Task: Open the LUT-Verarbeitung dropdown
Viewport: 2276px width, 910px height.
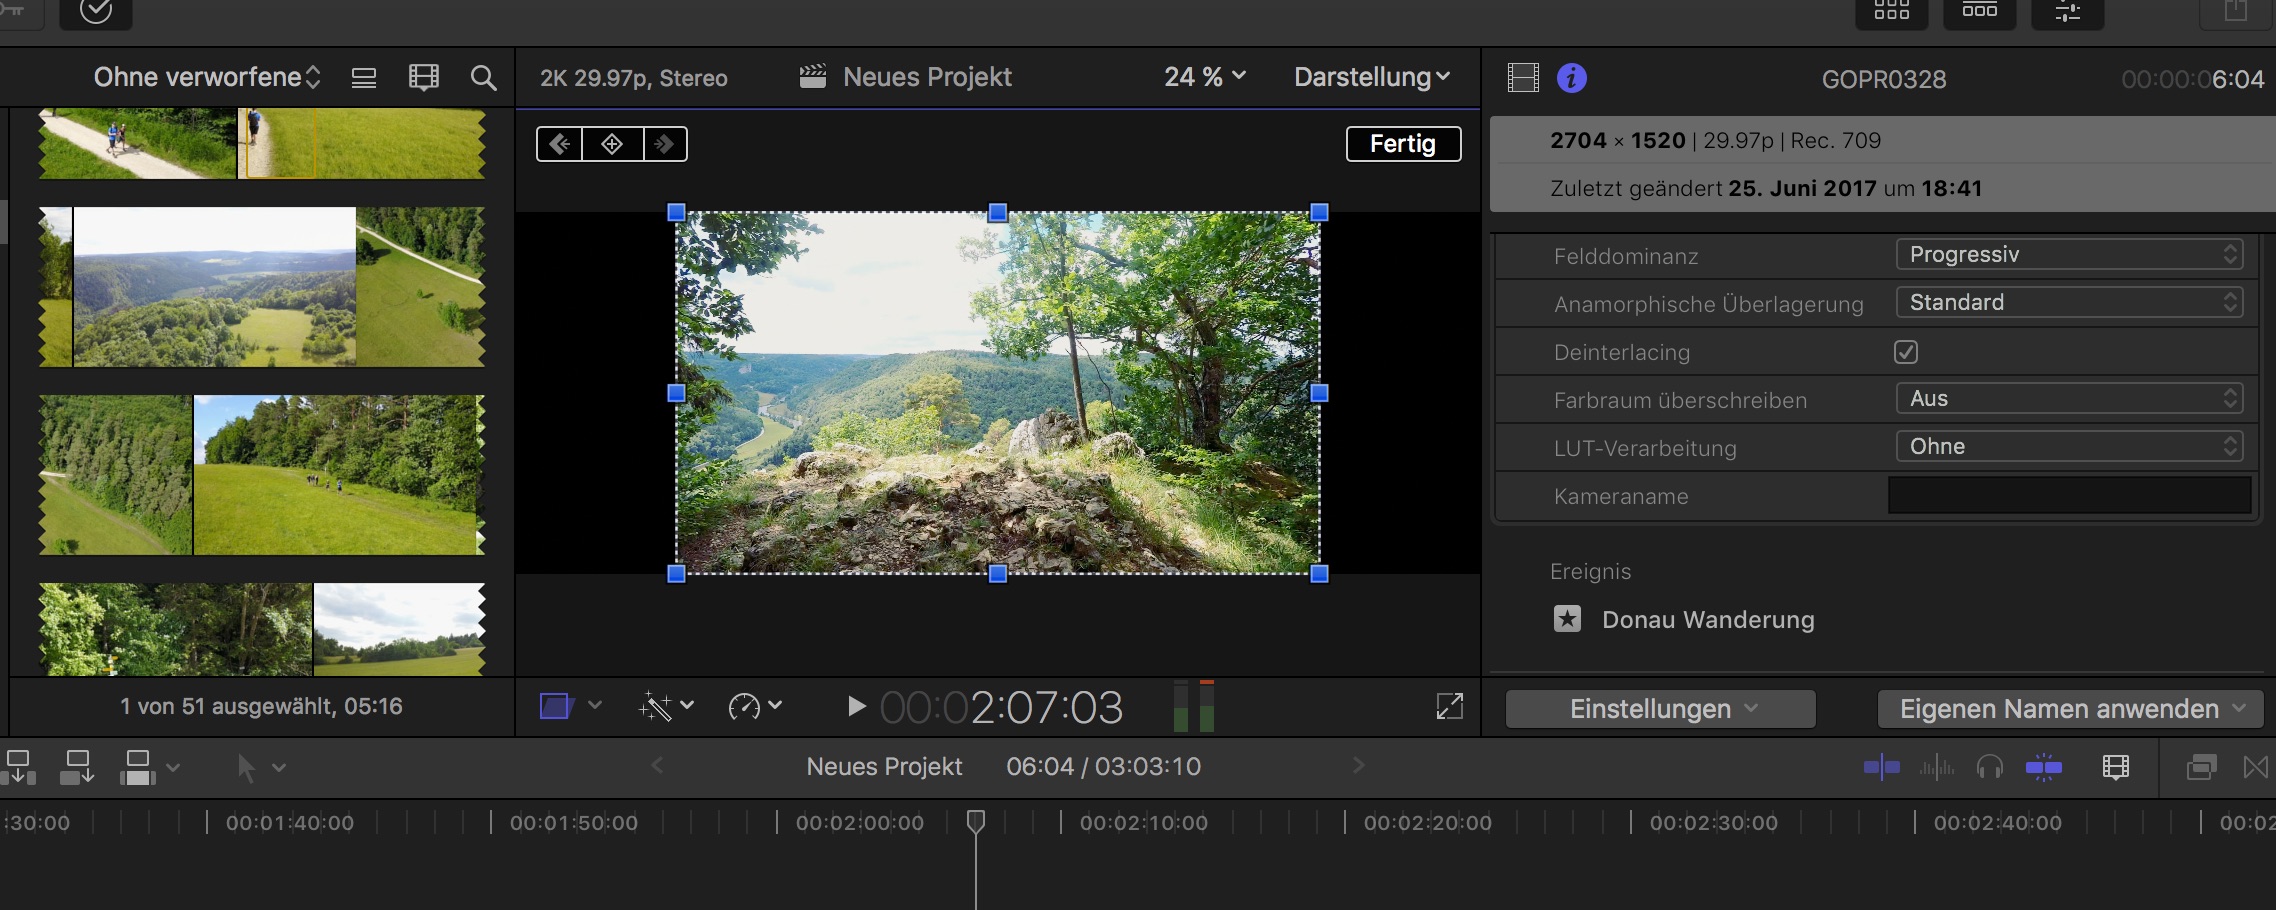Action: pos(2069,447)
